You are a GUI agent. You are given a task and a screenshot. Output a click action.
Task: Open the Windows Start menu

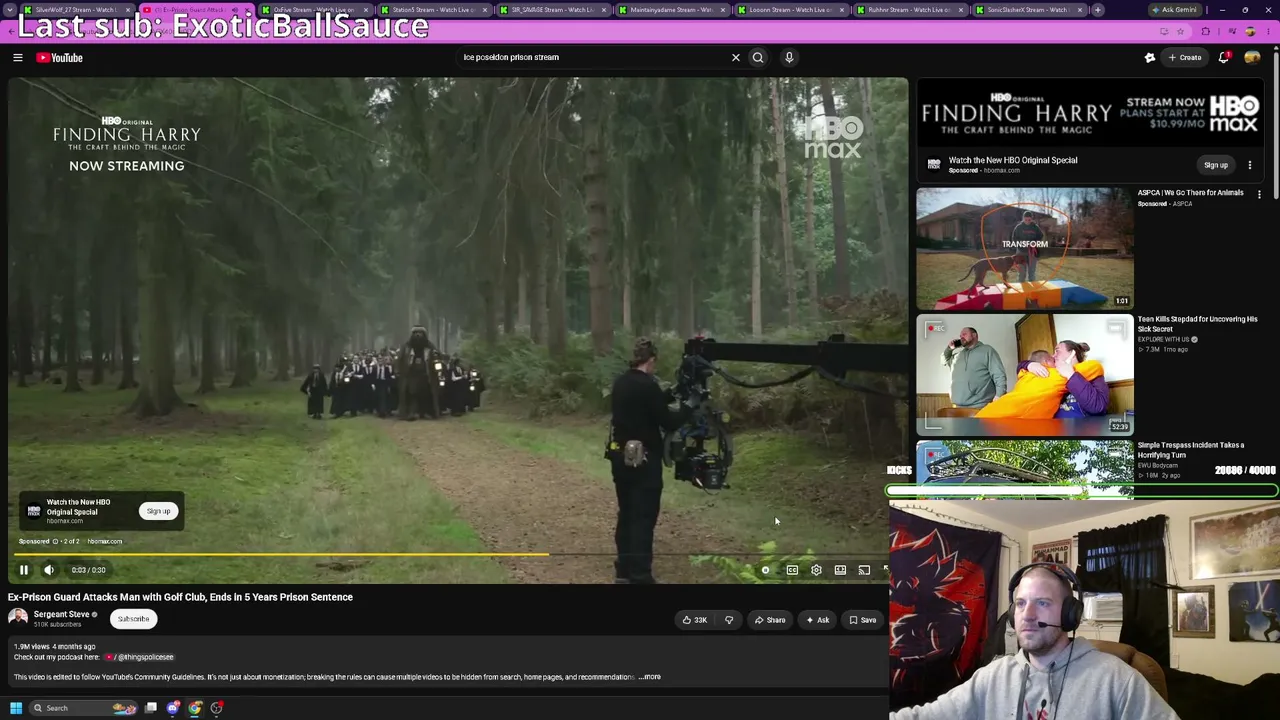point(16,708)
